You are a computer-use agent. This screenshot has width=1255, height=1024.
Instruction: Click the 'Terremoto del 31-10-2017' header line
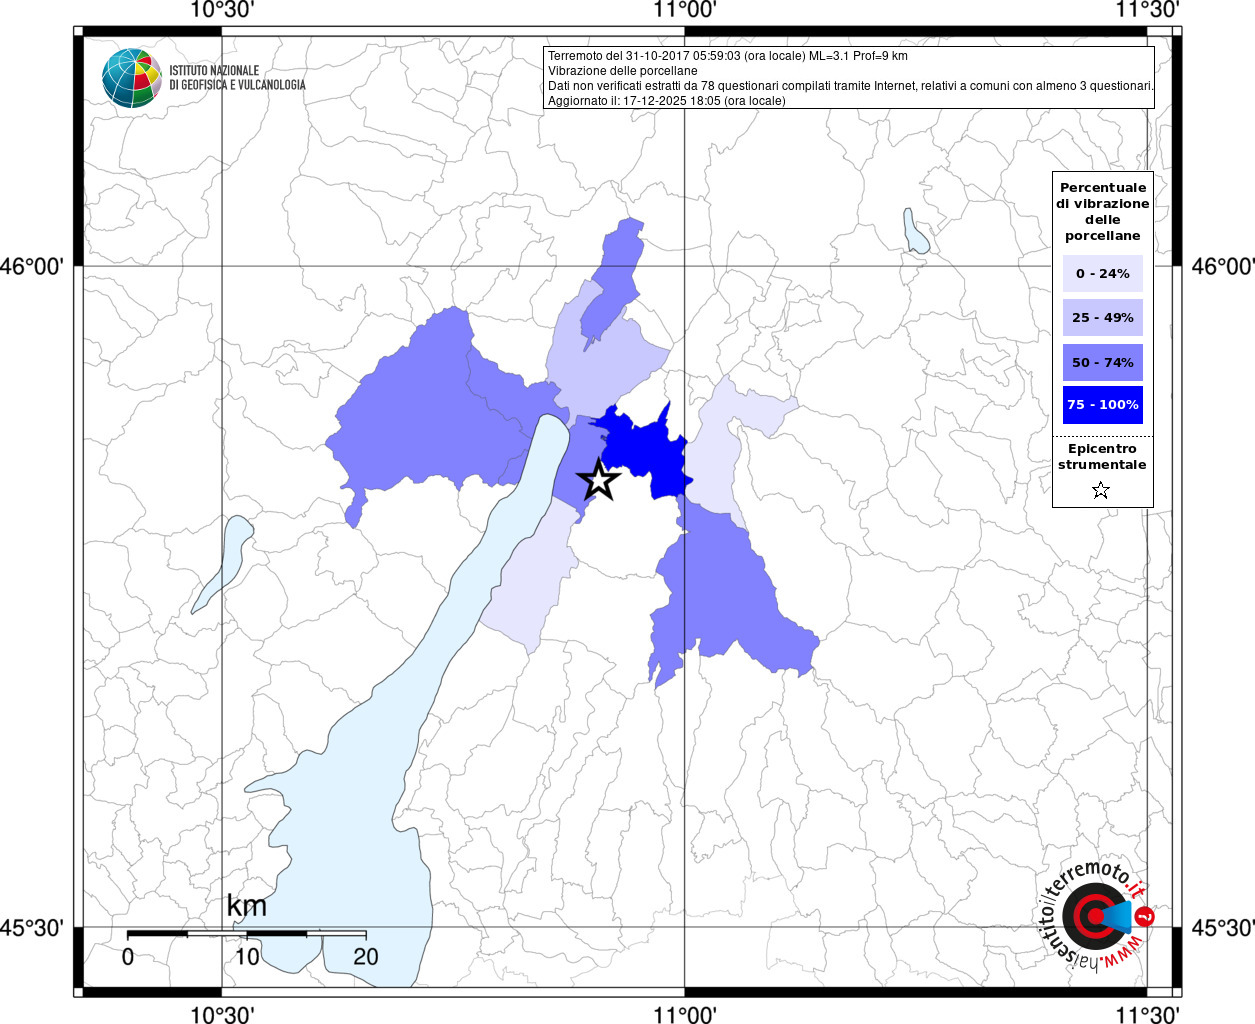(728, 56)
